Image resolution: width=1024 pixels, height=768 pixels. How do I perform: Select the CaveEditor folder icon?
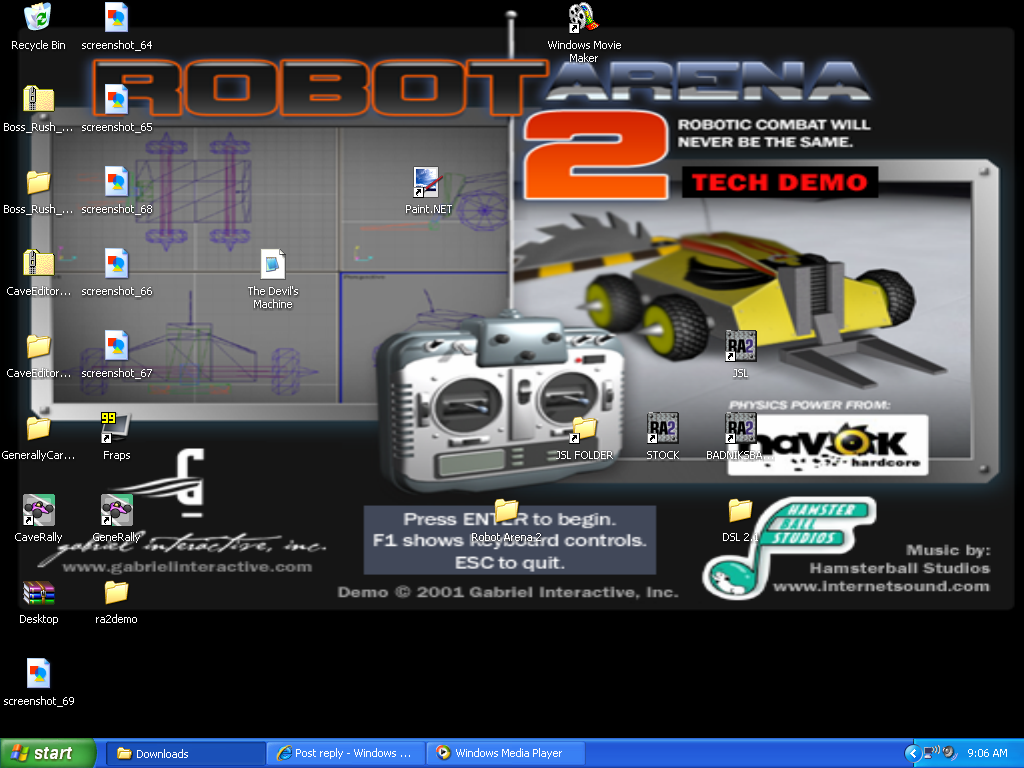tap(38, 345)
